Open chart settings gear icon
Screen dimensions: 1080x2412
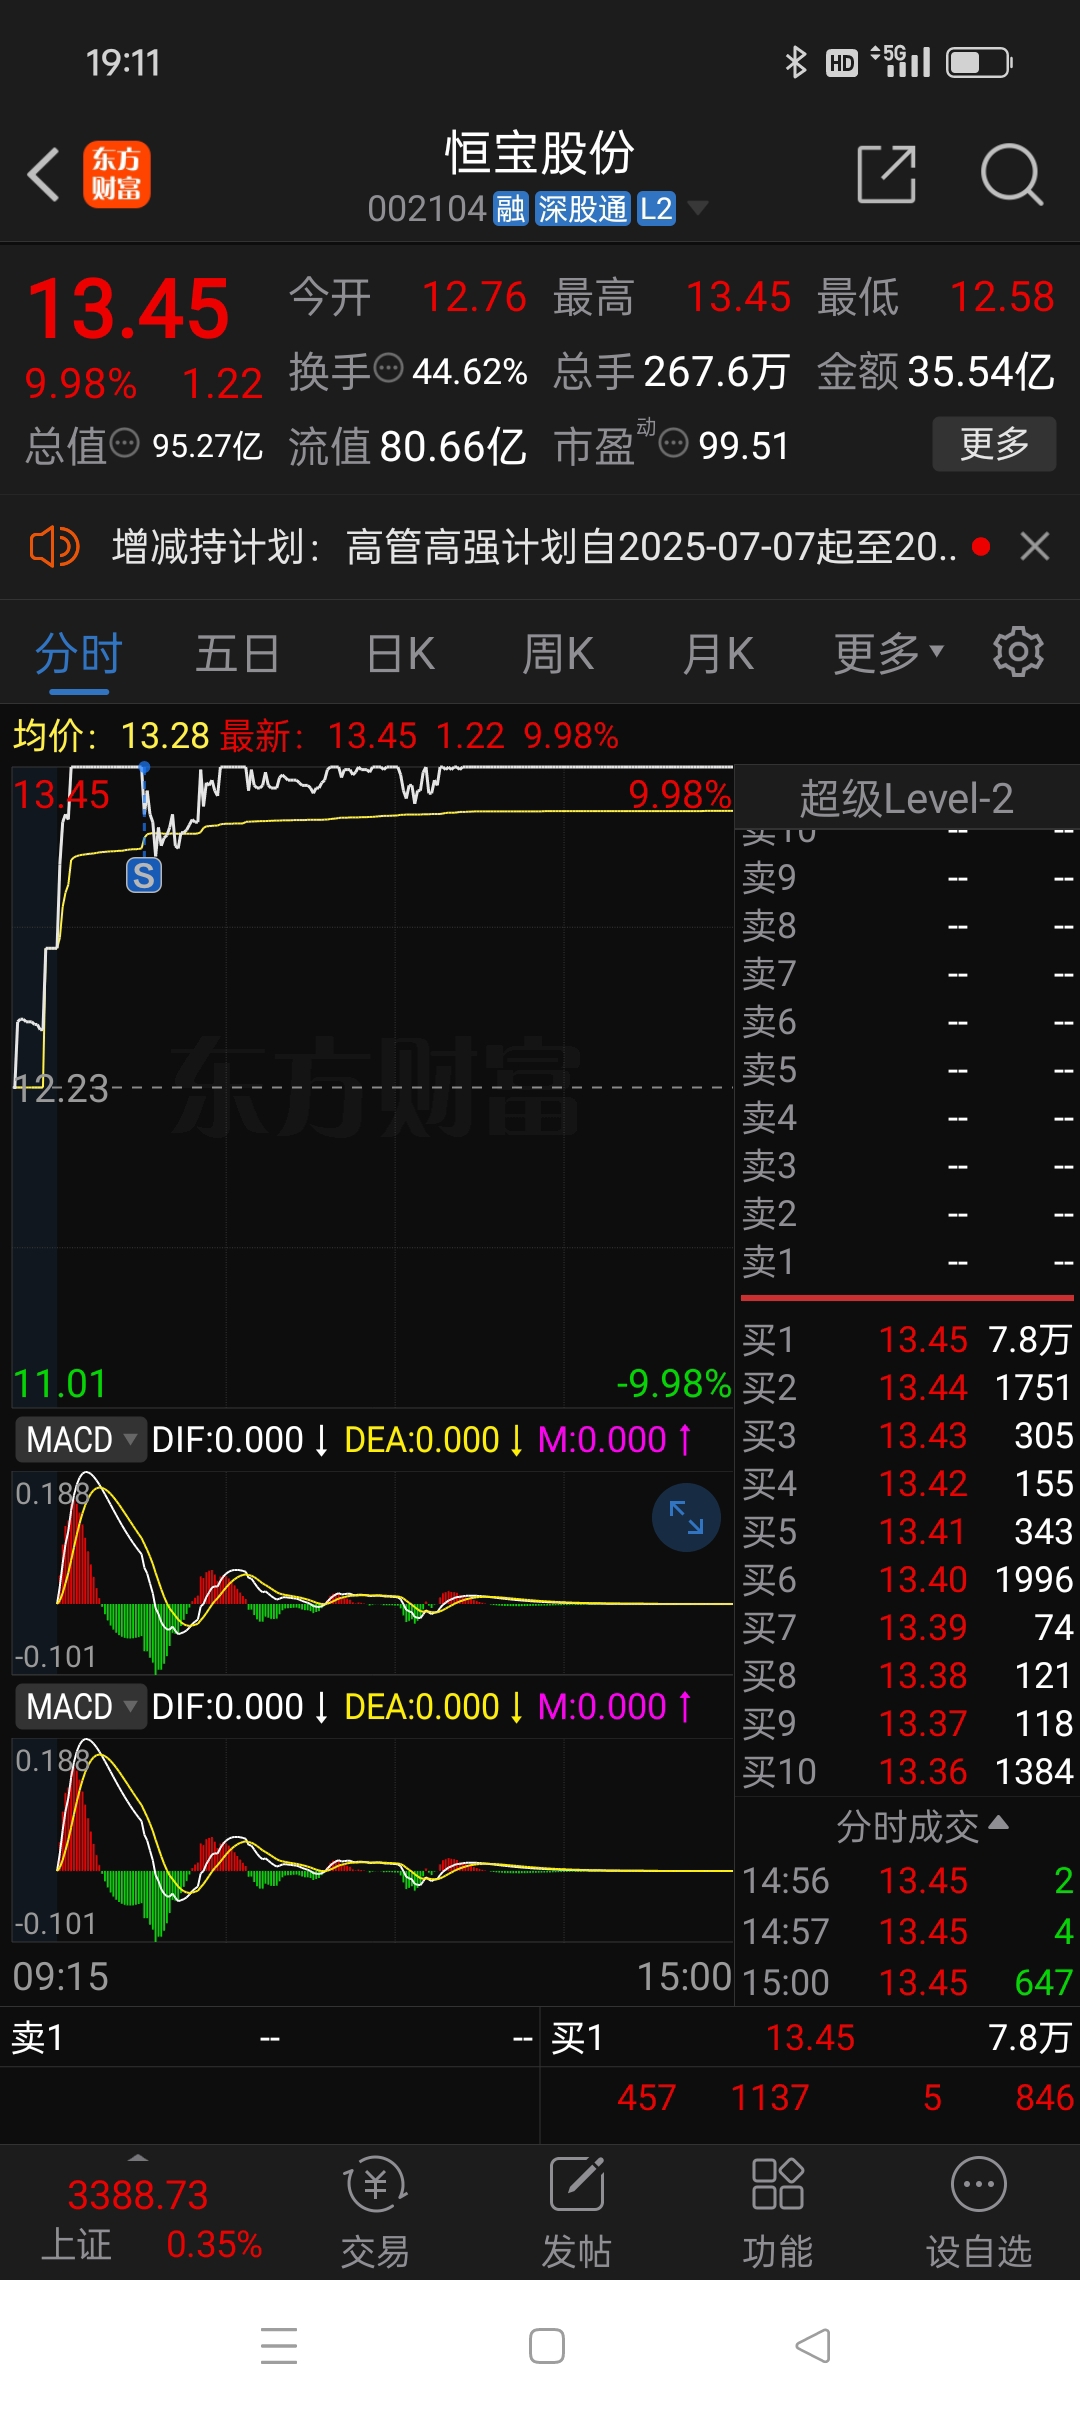coord(1018,653)
